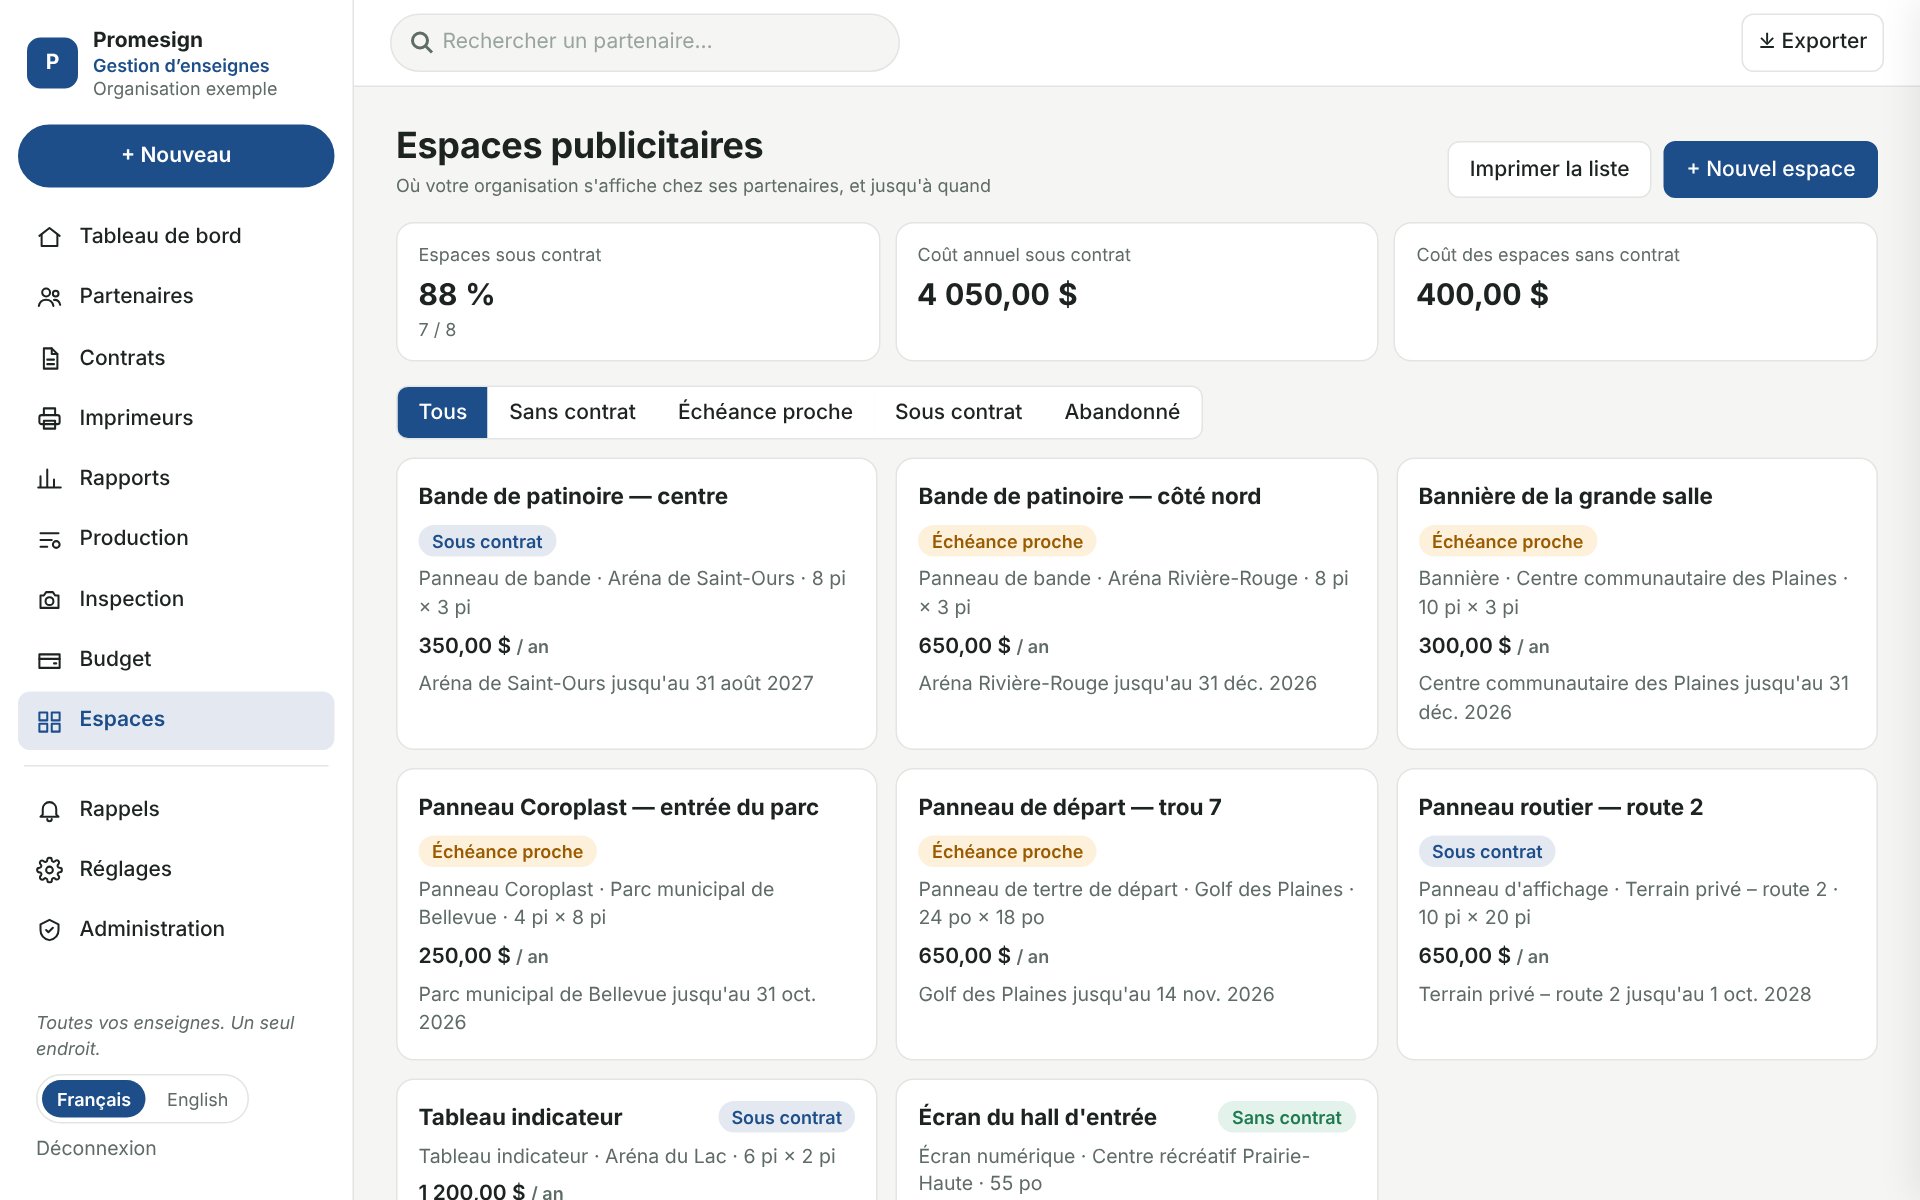Screen dimensions: 1920x1200
Task: Focus the Rechercher un partenaire field
Action: [x=645, y=42]
